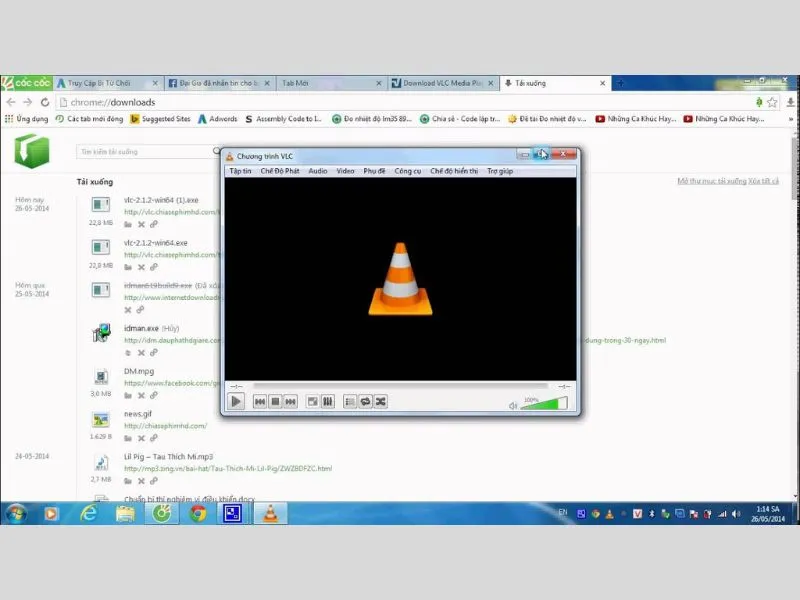Switch to Download VLC Media Player tab
The width and height of the screenshot is (800, 600).
[443, 83]
